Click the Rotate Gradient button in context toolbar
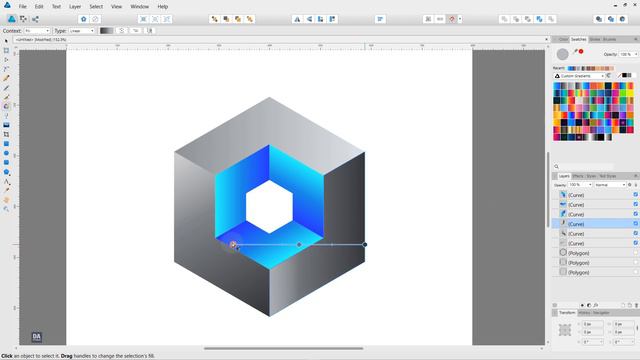 coord(121,31)
